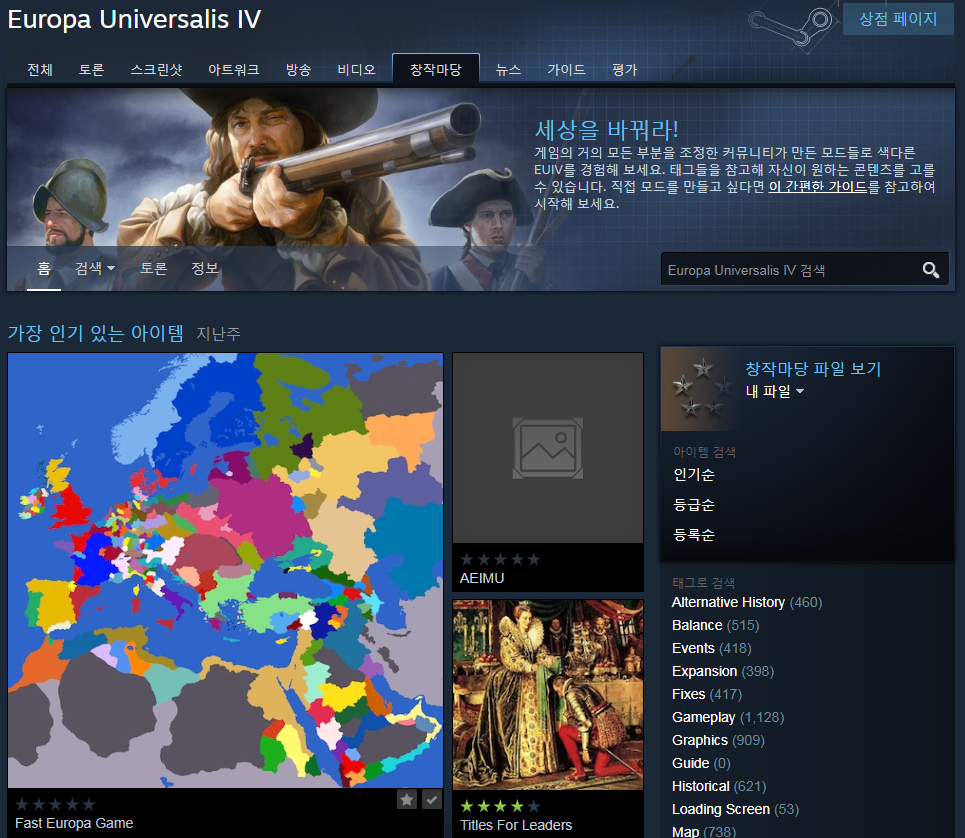The width and height of the screenshot is (965, 838).
Task: Click the 가장 인기 있는 아이템 heading
Action: [96, 333]
